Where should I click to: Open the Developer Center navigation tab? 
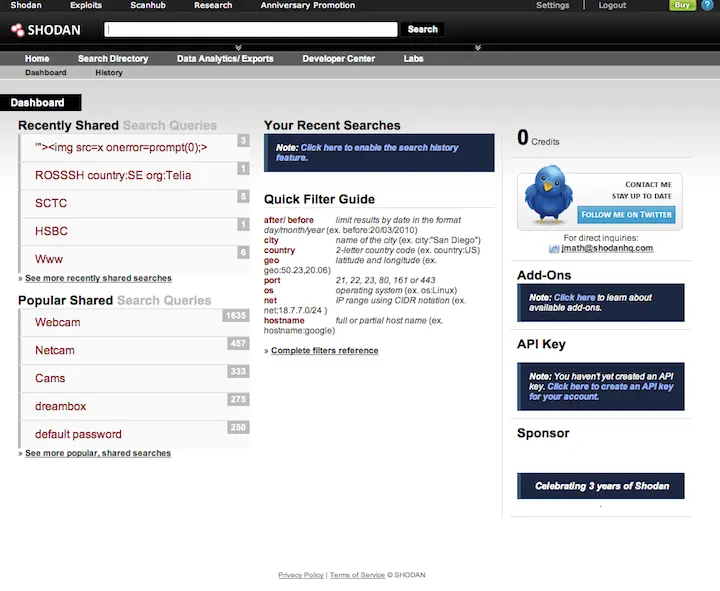click(338, 58)
